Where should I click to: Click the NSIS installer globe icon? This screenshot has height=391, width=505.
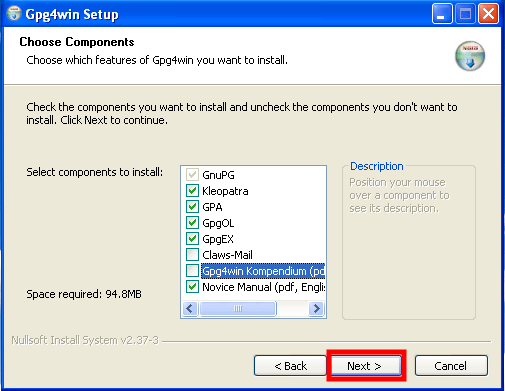pos(470,56)
